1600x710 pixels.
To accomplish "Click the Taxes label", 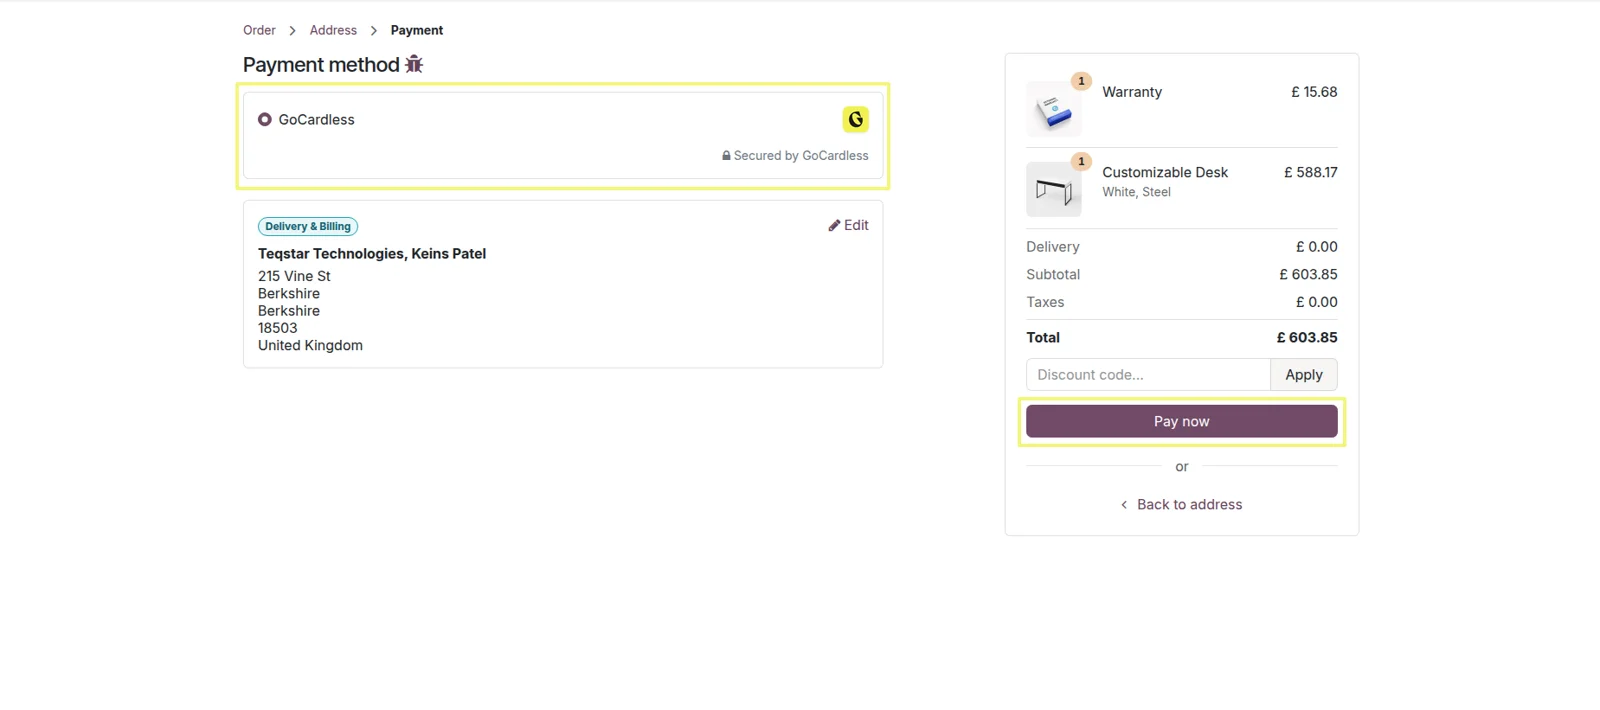I will [x=1045, y=302].
